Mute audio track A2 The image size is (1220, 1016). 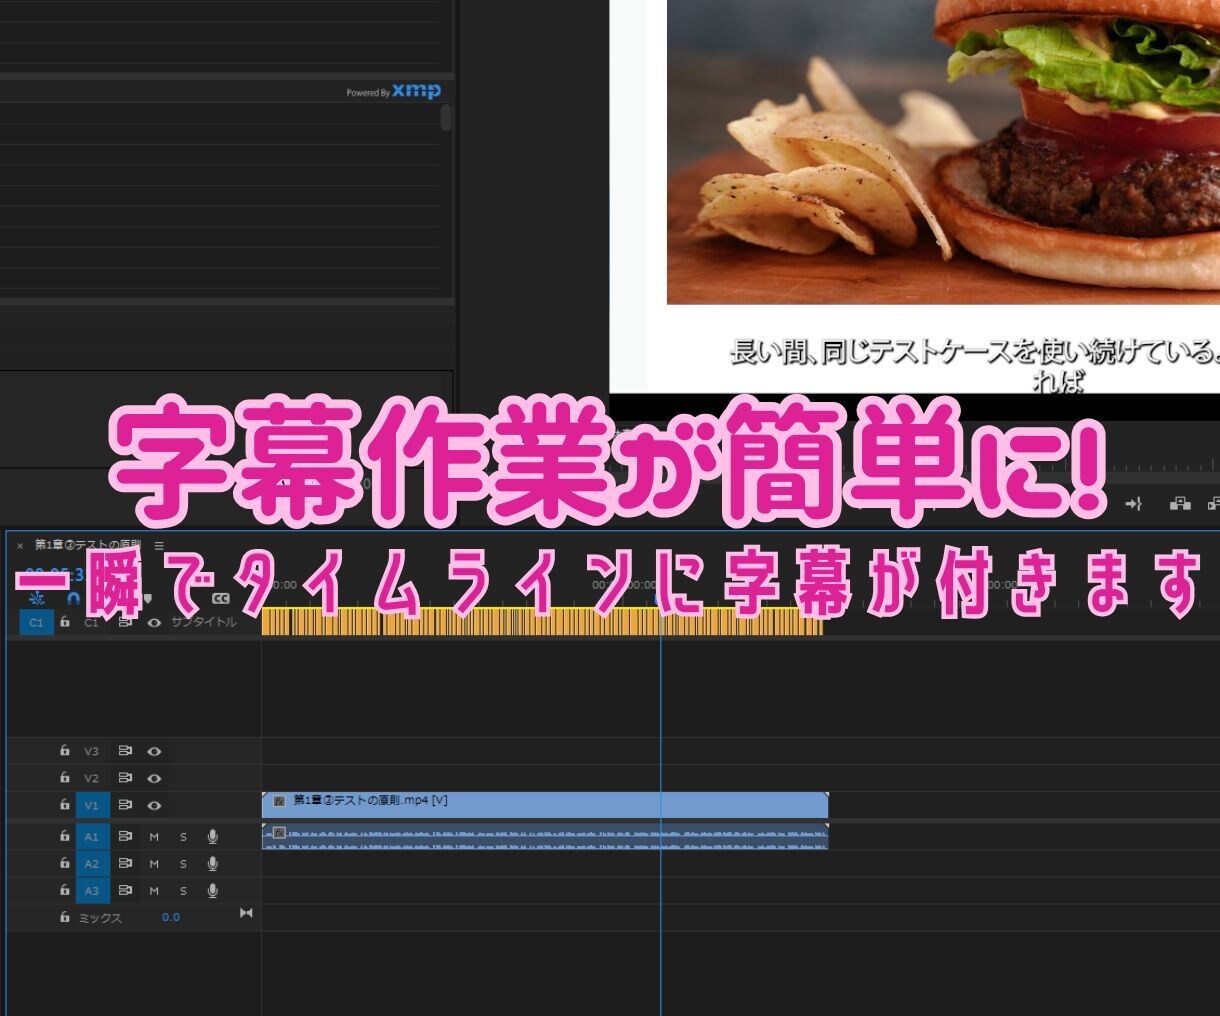coord(154,864)
